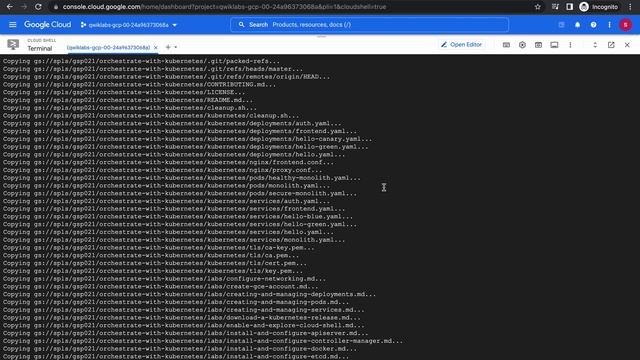Open the qwiklabs project selector dropdown
The width and height of the screenshot is (640, 360).
tap(129, 25)
